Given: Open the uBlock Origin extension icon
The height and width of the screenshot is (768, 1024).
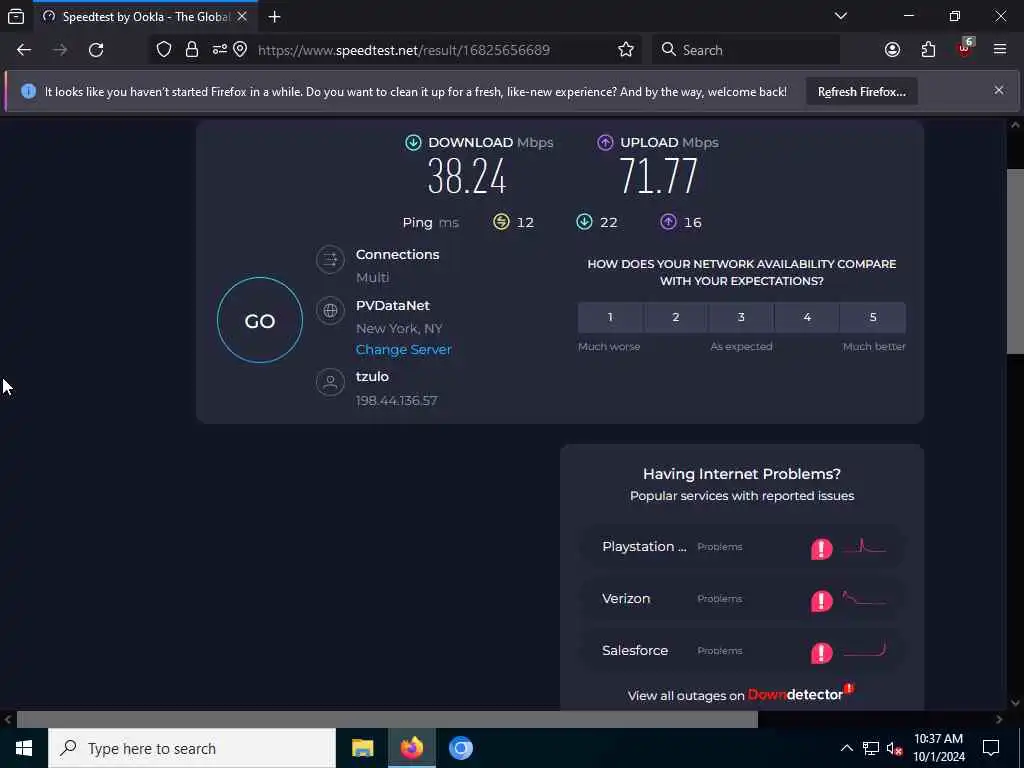Looking at the screenshot, I should click(965, 48).
